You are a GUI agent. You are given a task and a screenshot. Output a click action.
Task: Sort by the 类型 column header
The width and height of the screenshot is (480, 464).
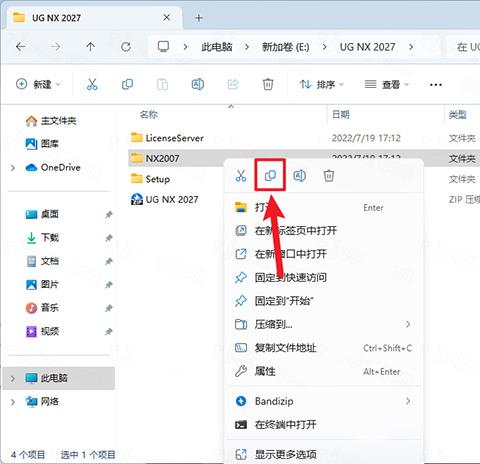click(x=457, y=115)
